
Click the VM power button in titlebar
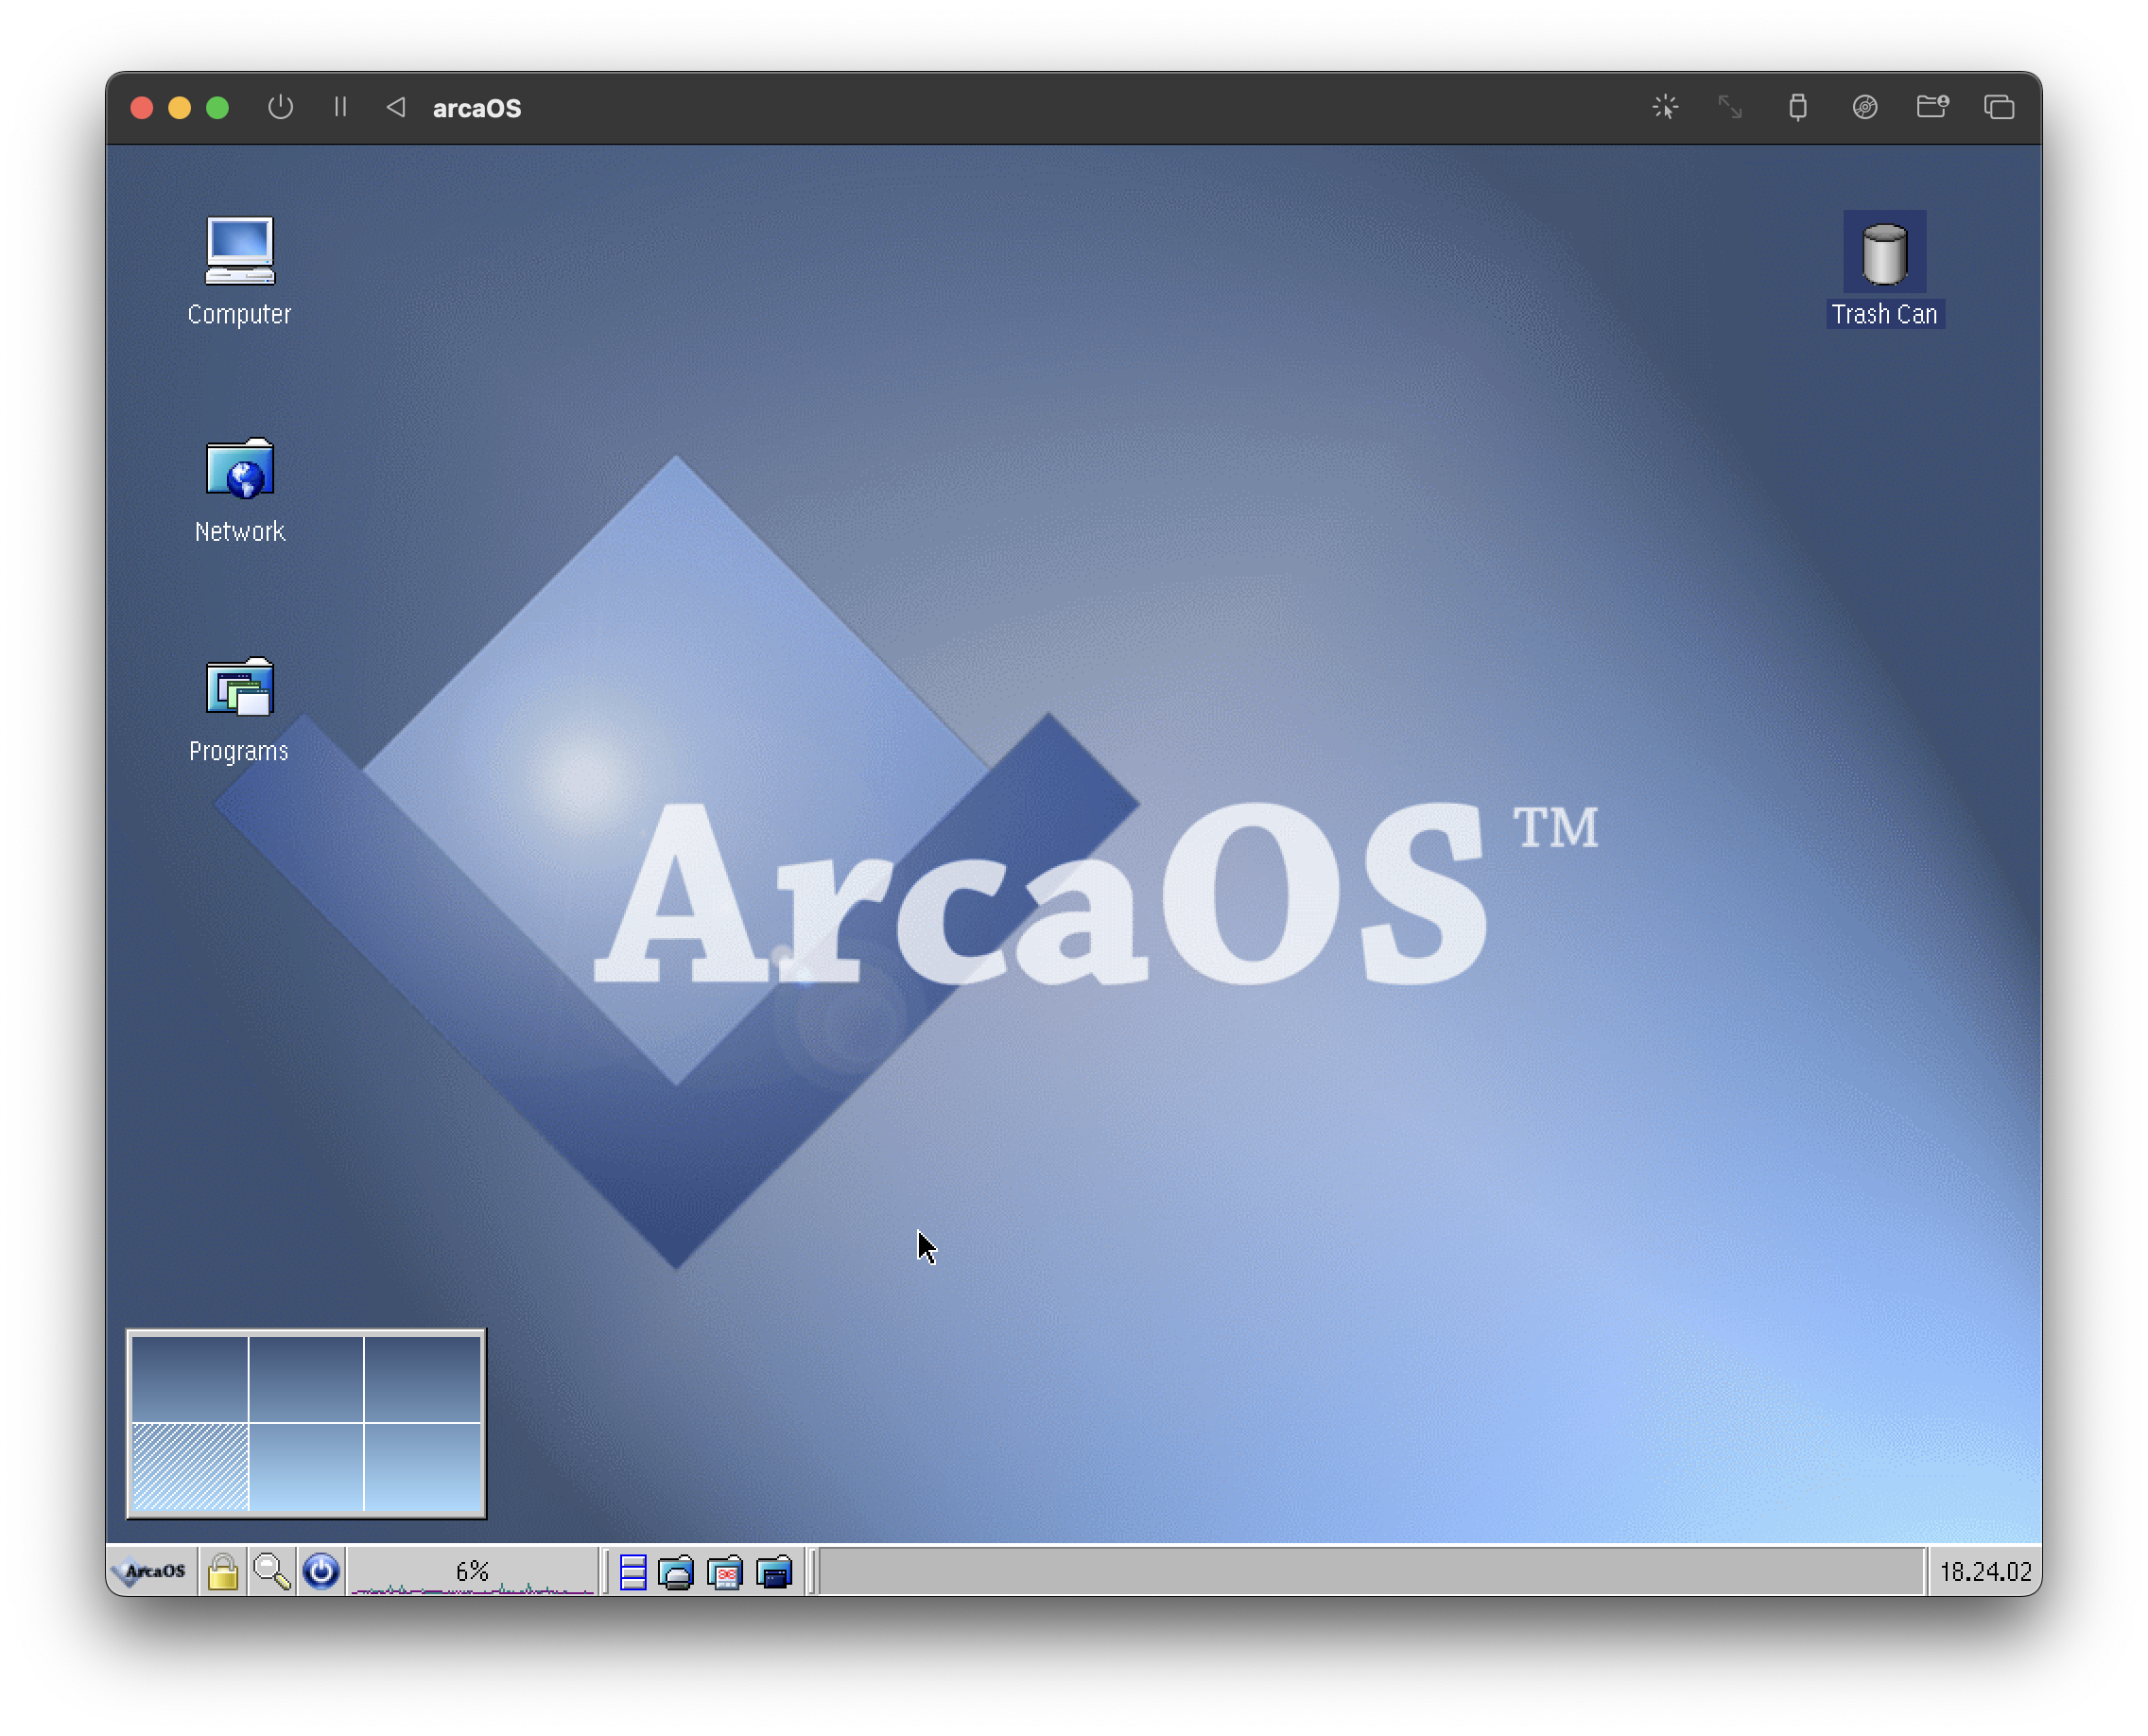coord(280,107)
